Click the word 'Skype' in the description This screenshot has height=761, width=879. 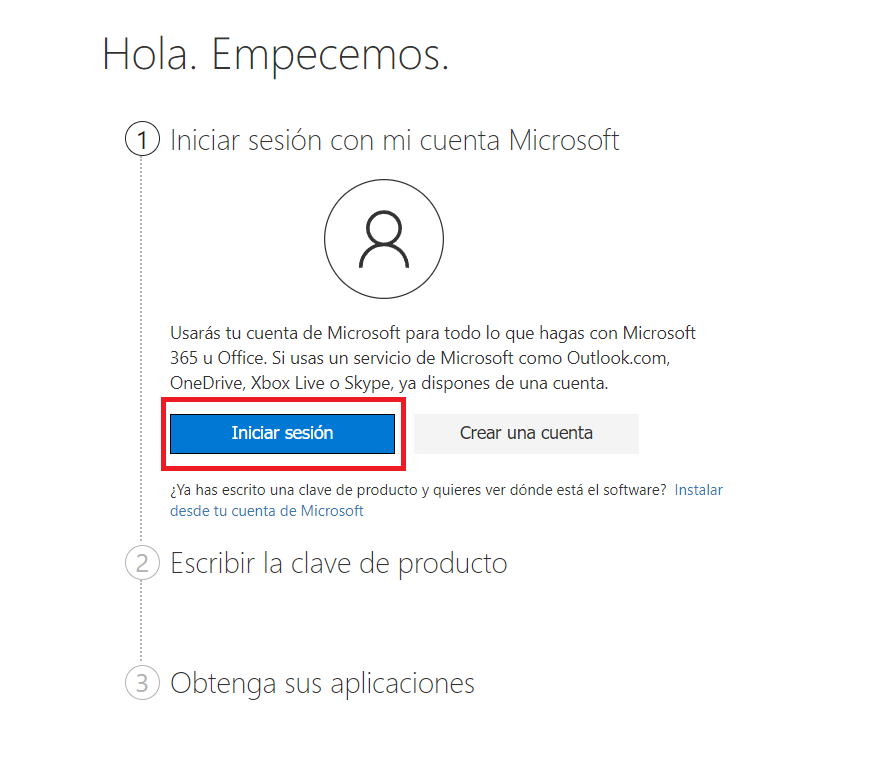coord(368,383)
